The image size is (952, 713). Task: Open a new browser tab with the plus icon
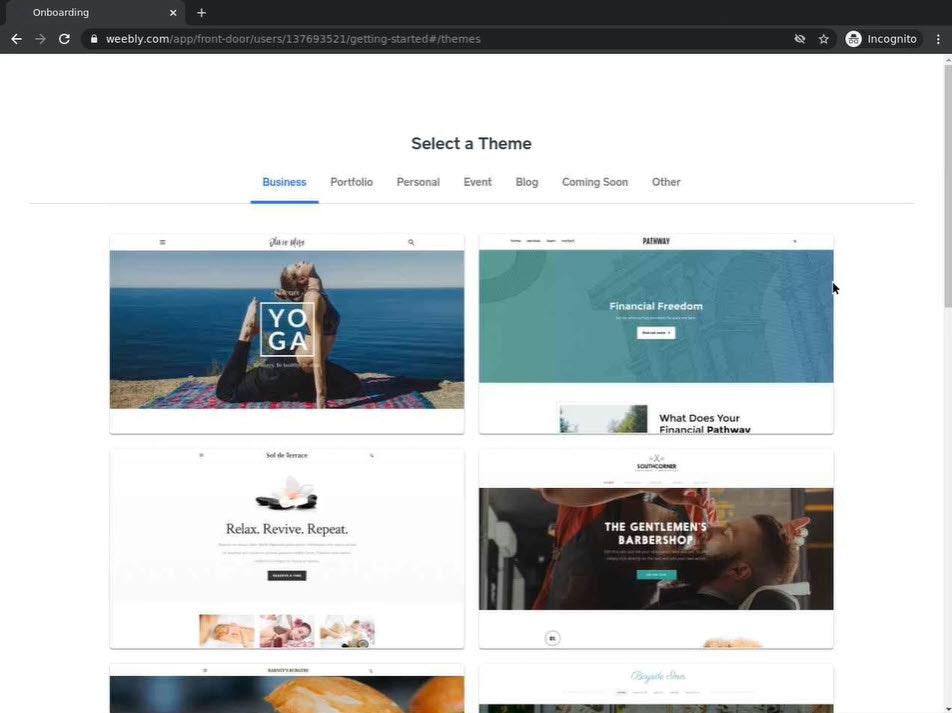[201, 12]
